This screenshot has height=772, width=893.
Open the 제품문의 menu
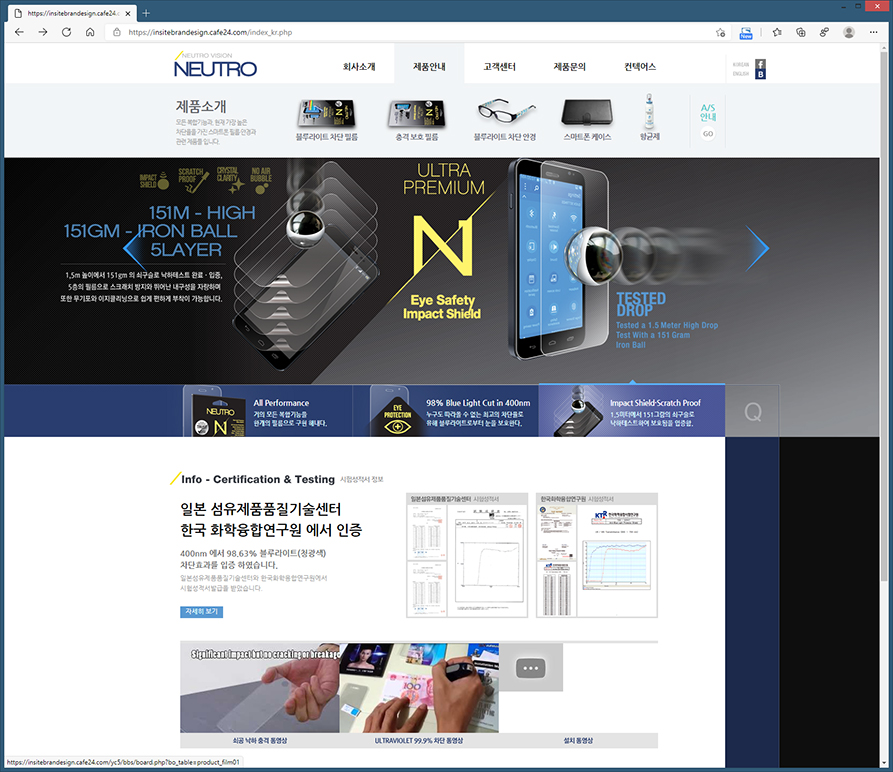click(x=570, y=67)
